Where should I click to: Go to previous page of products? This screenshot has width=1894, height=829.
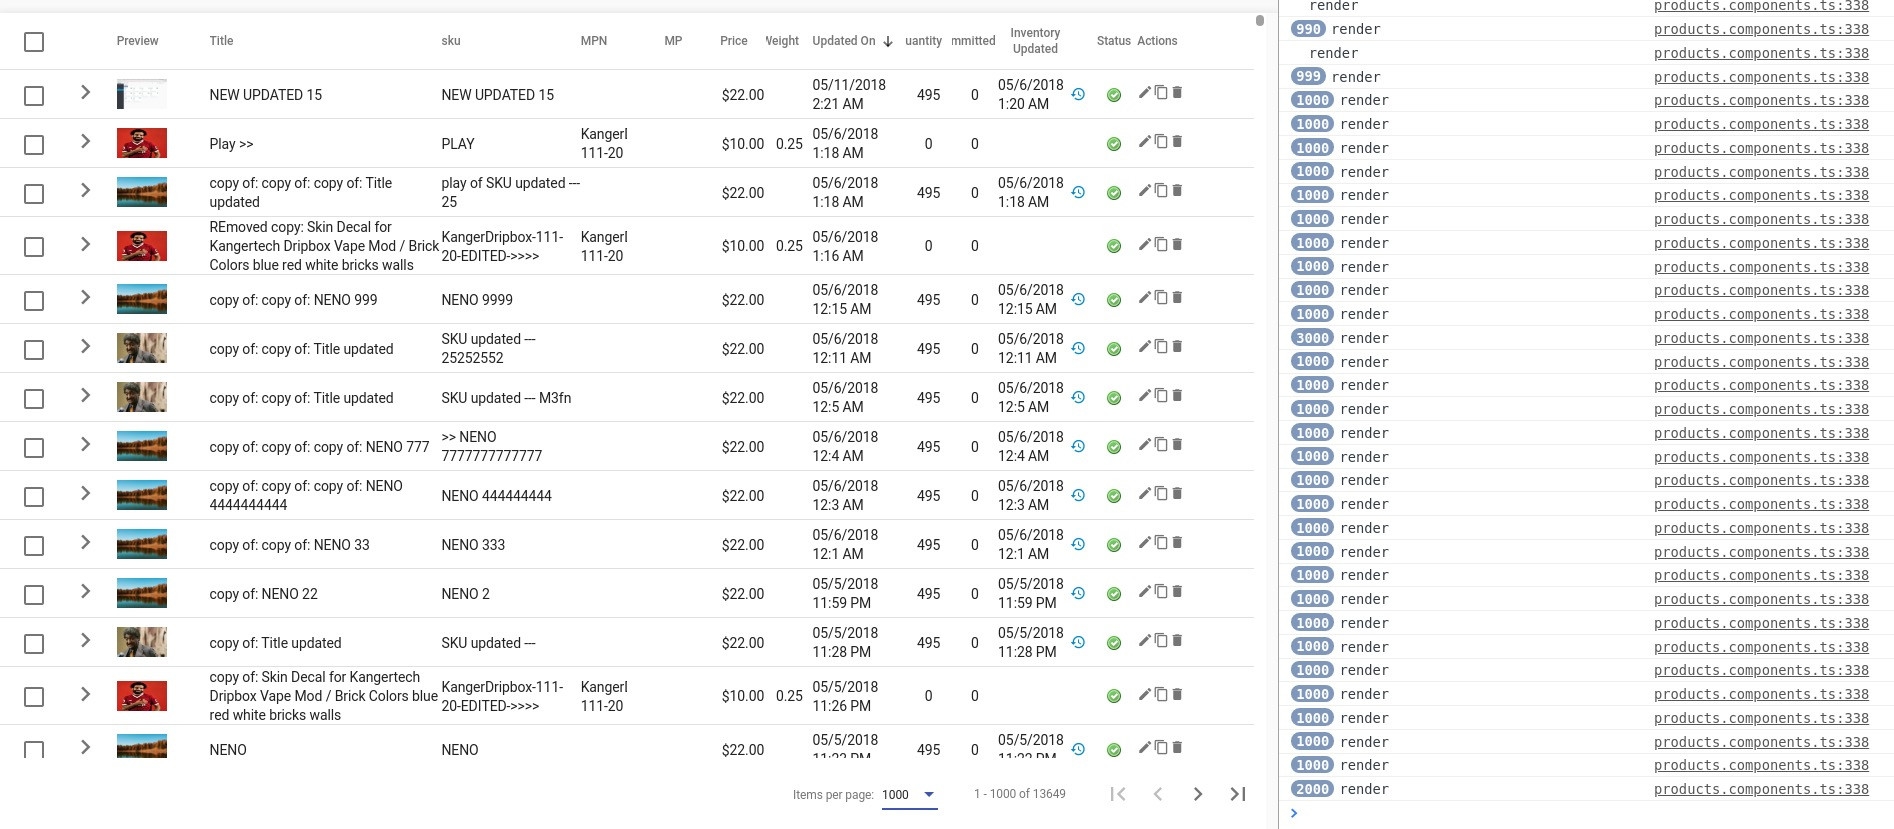click(1158, 794)
